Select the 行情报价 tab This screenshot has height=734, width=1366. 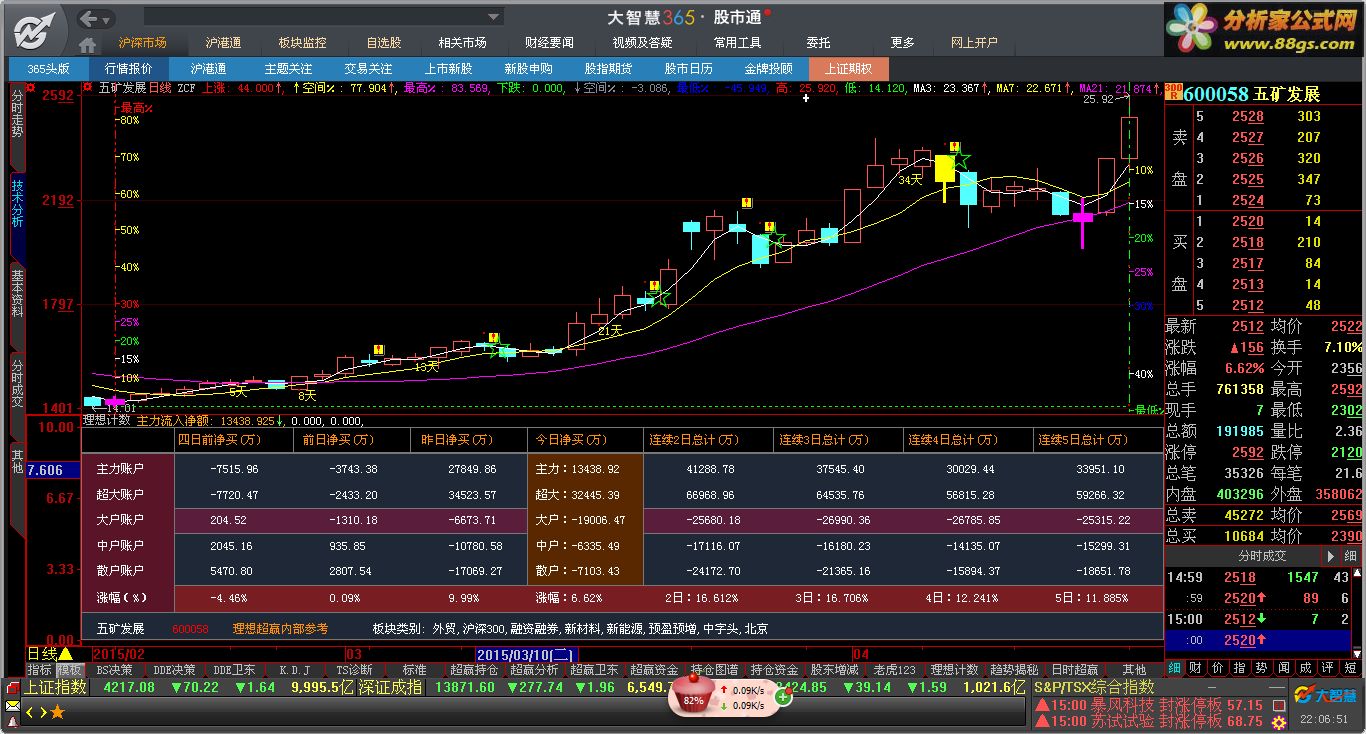pos(128,69)
